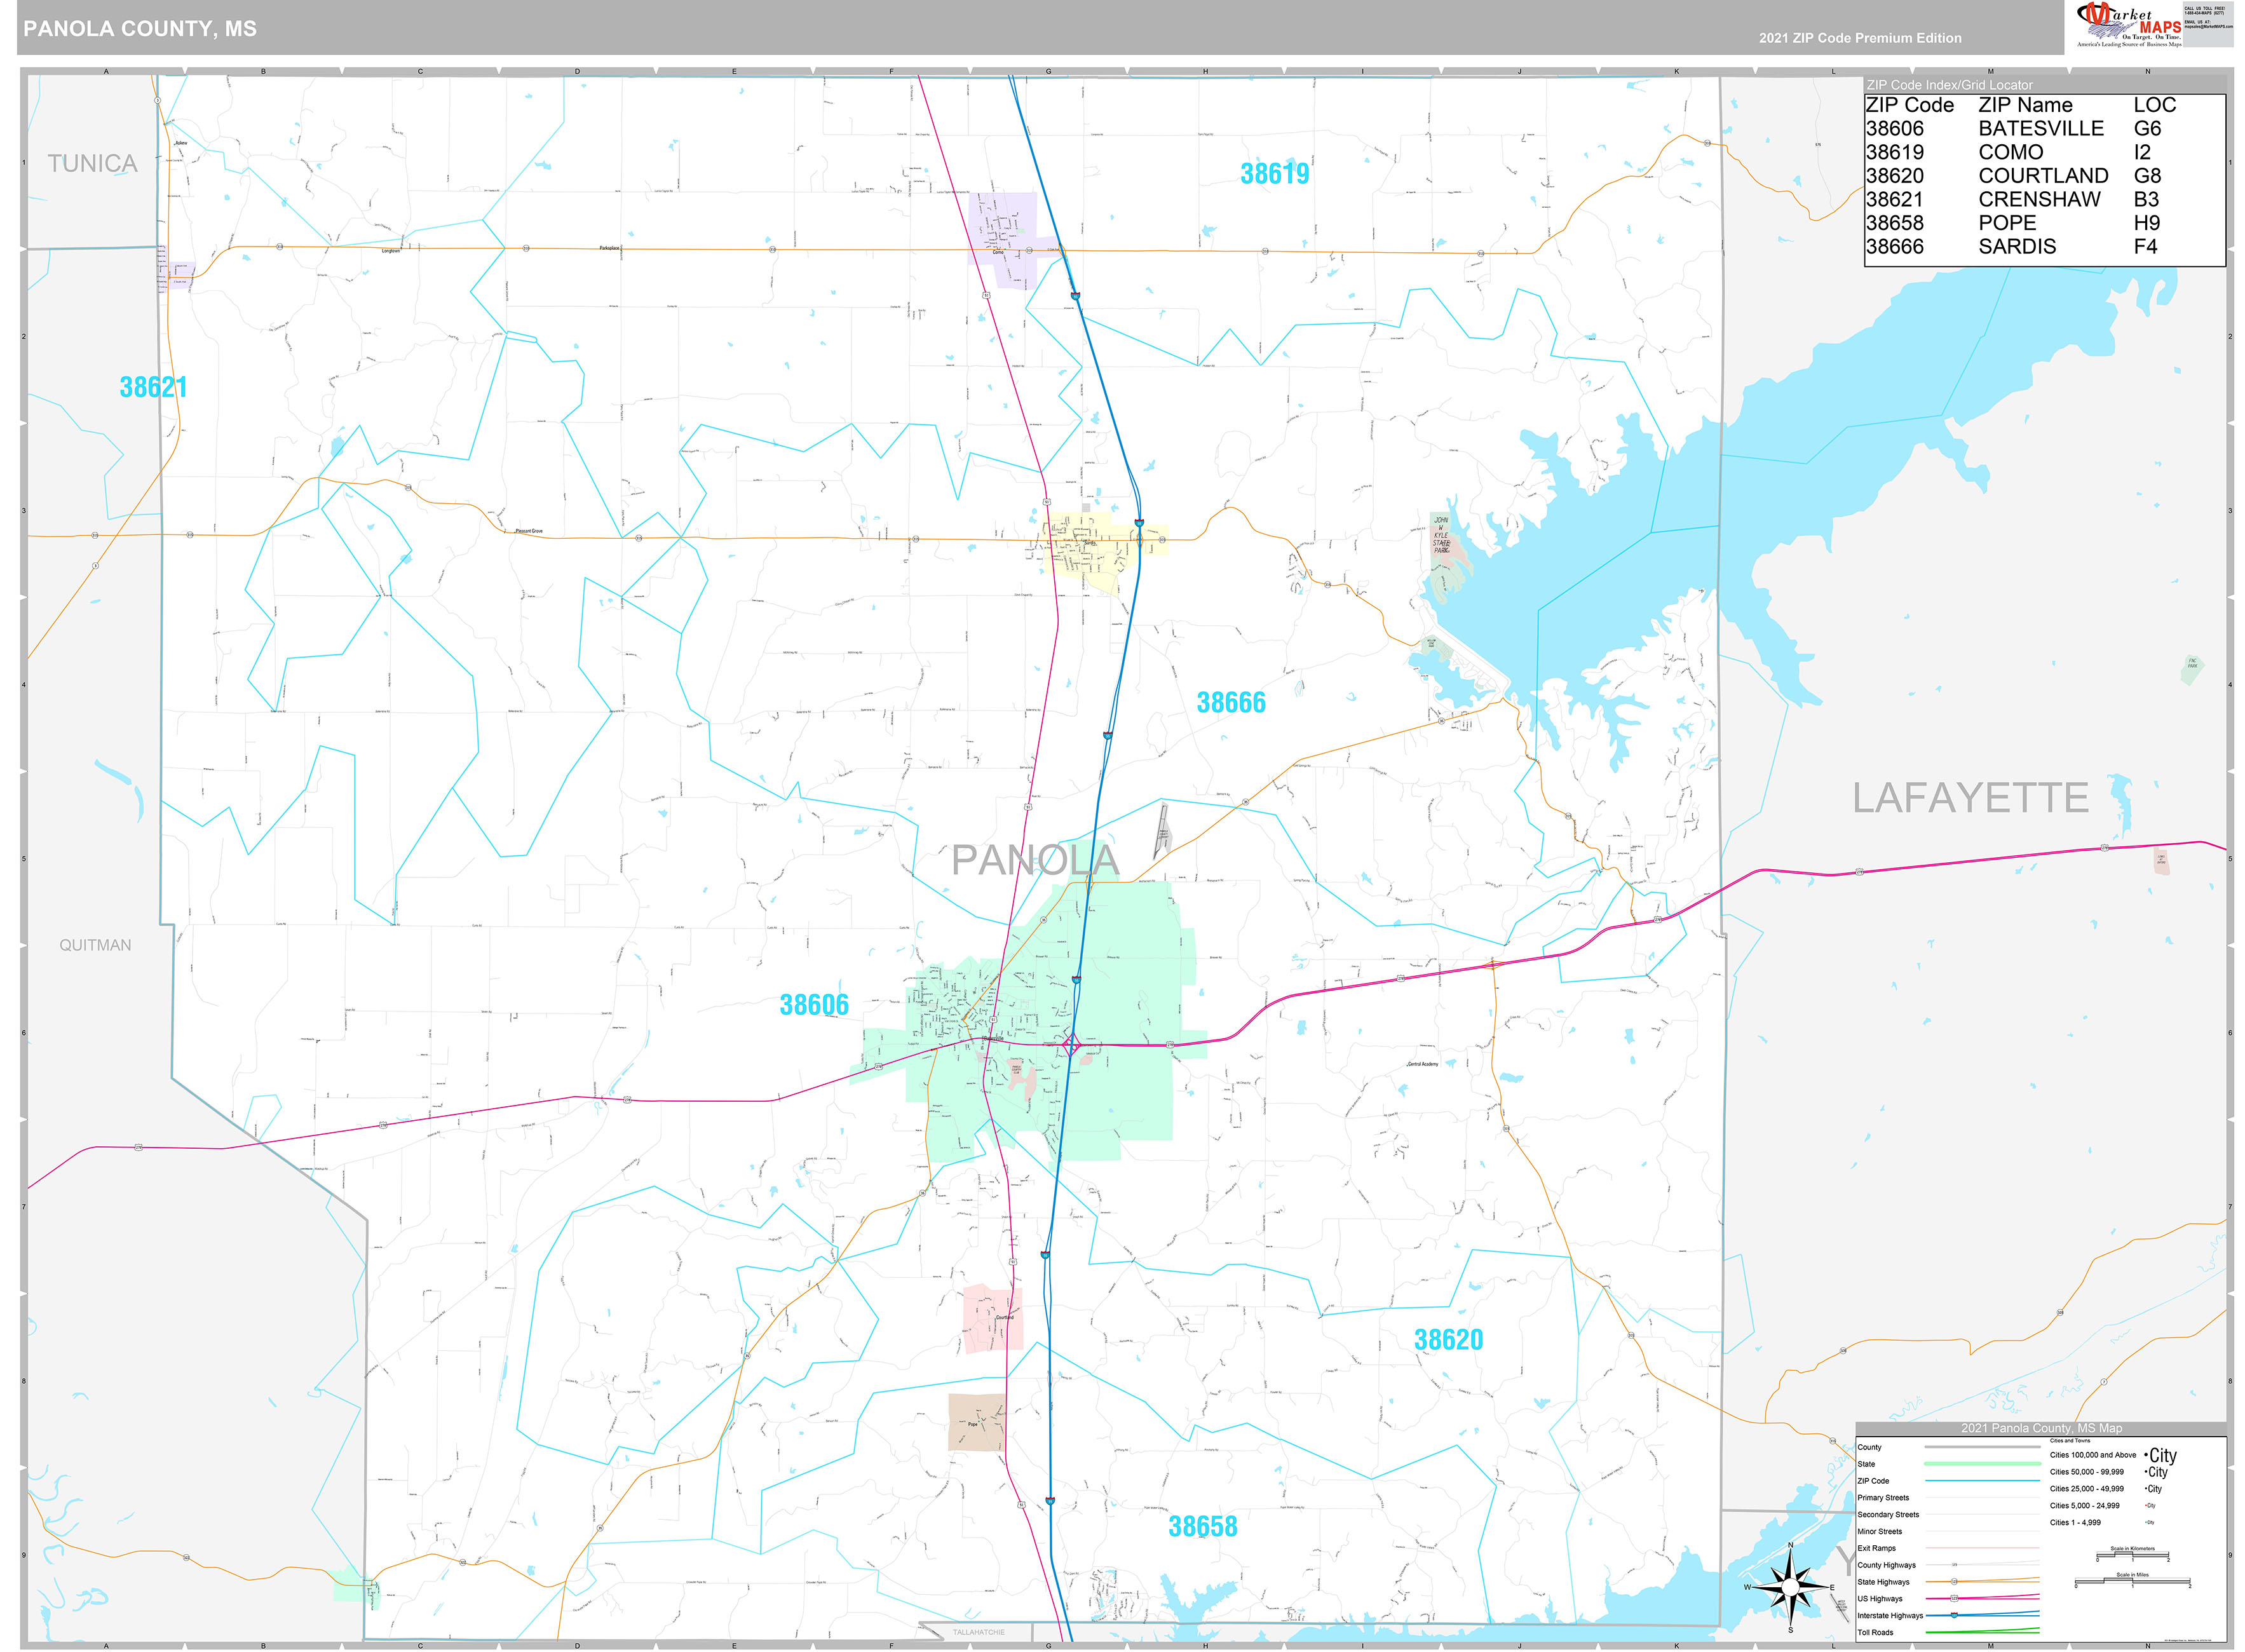The image size is (2245, 1652).
Task: Click the 2021 Panola County, MS Map legend title
Action: point(2041,1428)
